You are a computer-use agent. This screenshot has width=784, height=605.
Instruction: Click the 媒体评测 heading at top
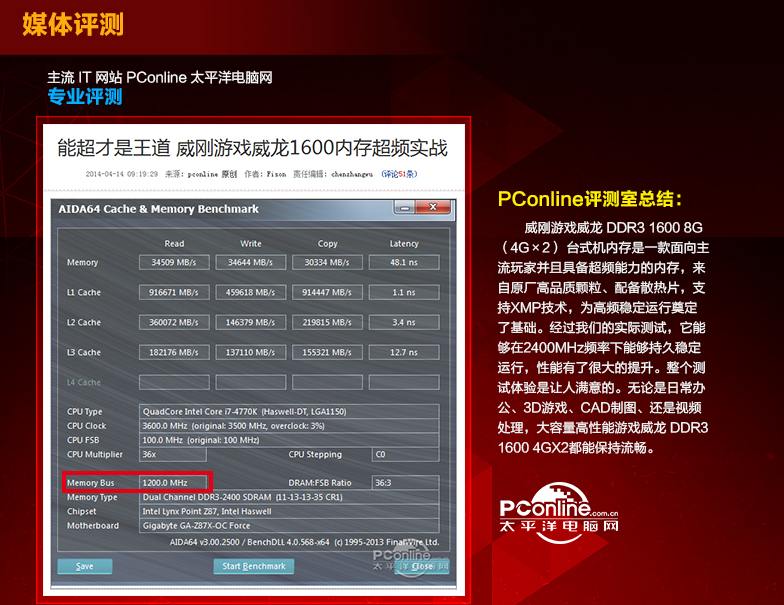[x=73, y=24]
